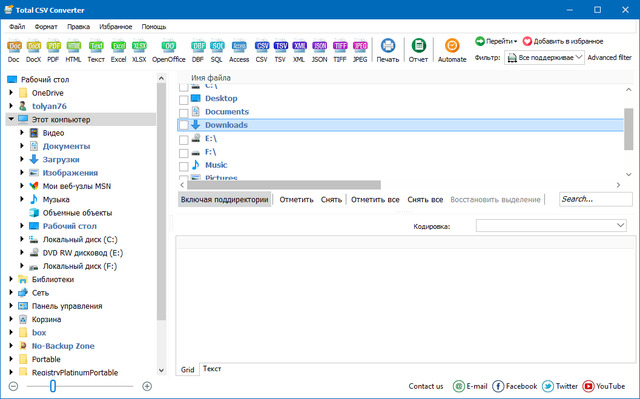Image resolution: width=640 pixels, height=399 pixels.
Task: Switch to the Текст preview tab
Action: tap(212, 369)
